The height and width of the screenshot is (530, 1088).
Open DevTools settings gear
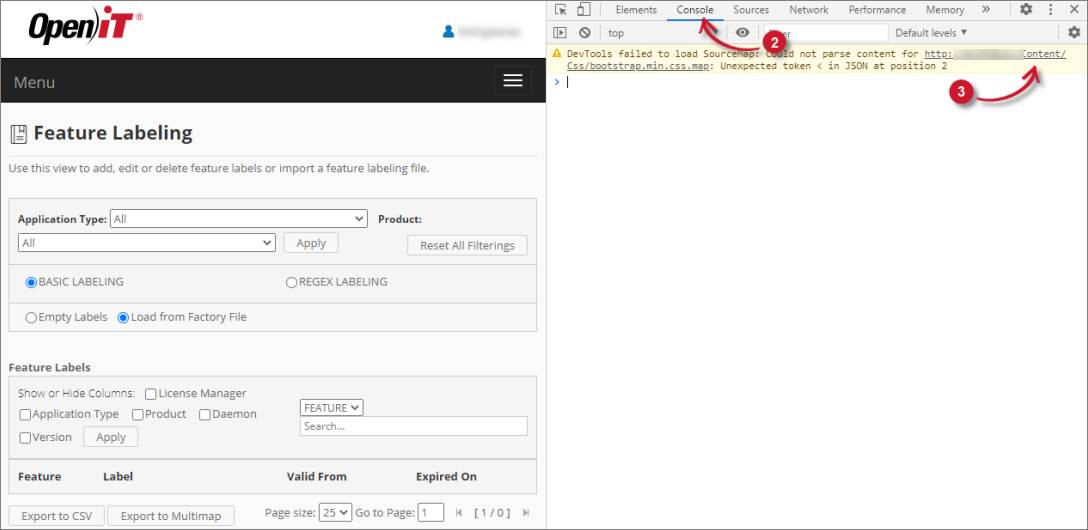click(x=1026, y=10)
